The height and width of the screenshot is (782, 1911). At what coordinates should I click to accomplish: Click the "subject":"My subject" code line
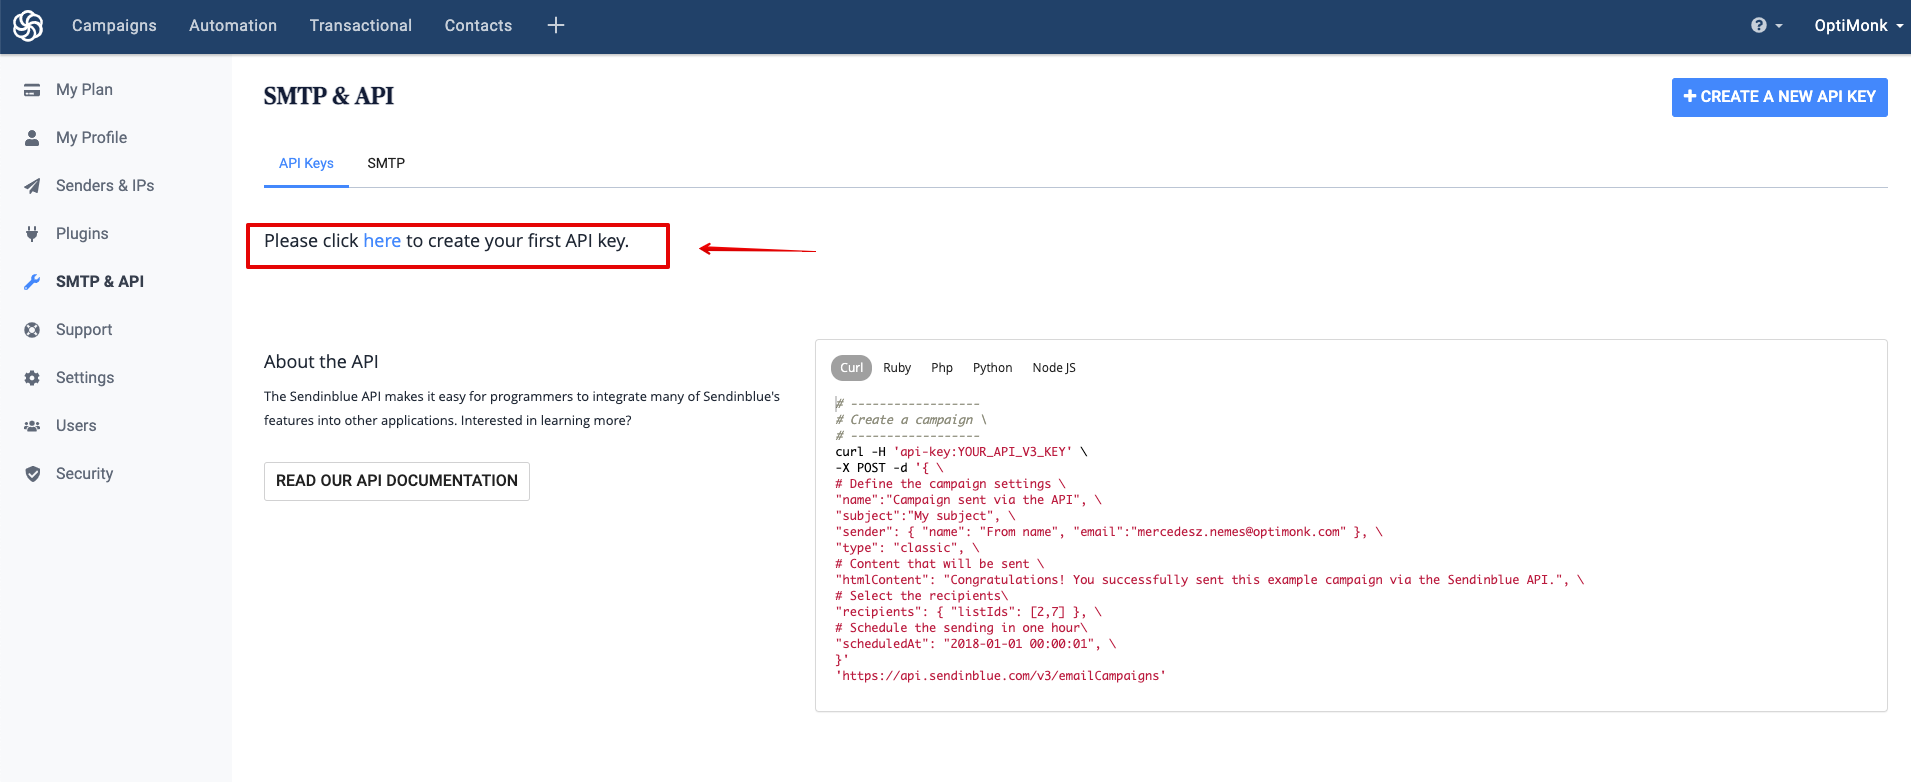(925, 516)
